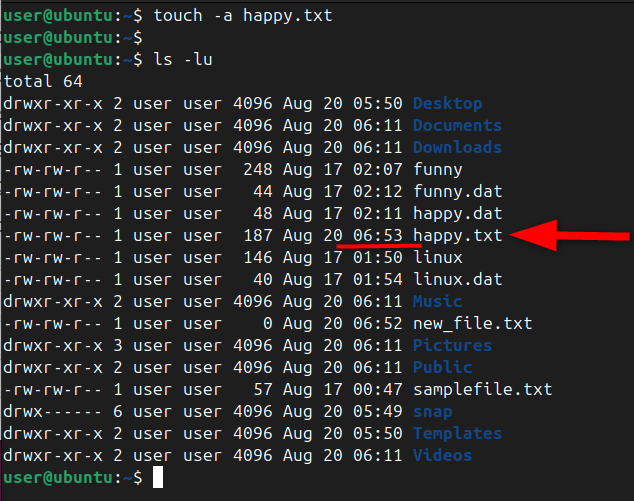This screenshot has height=501, width=634.
Task: Select the Pictures directory name
Action: 452,346
